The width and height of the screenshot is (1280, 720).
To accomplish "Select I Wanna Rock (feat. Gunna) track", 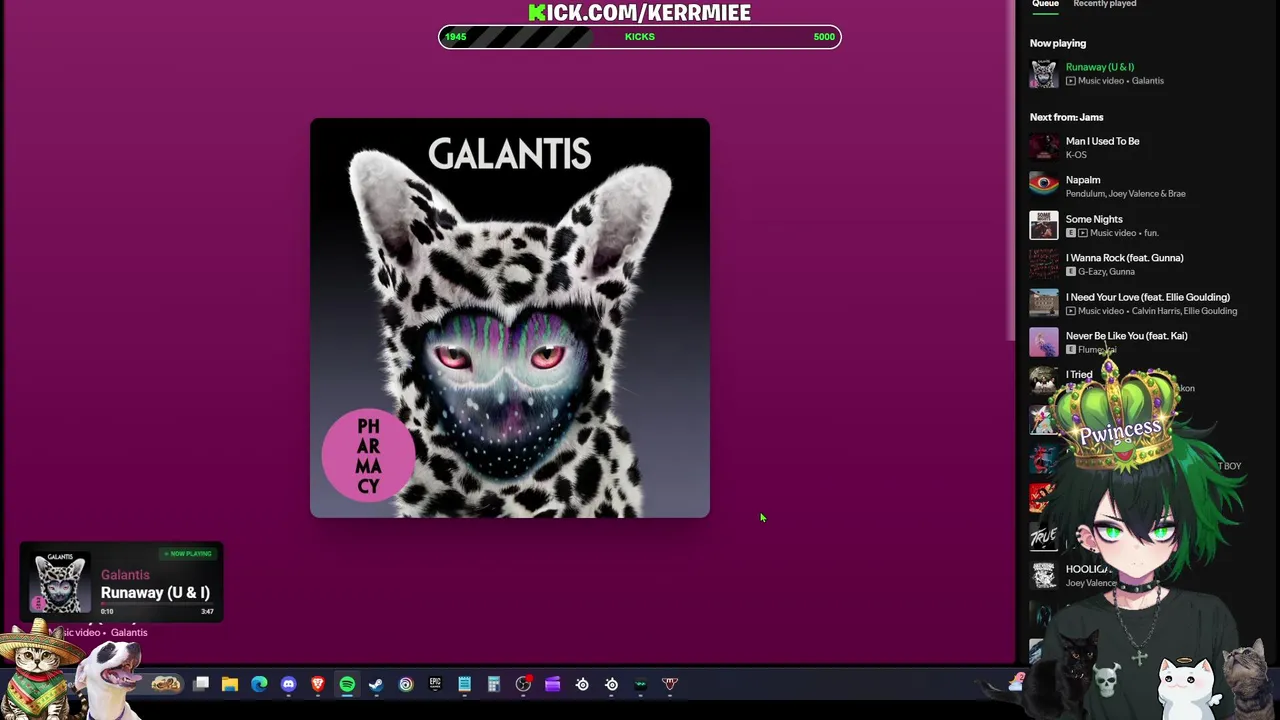I will [x=1124, y=258].
